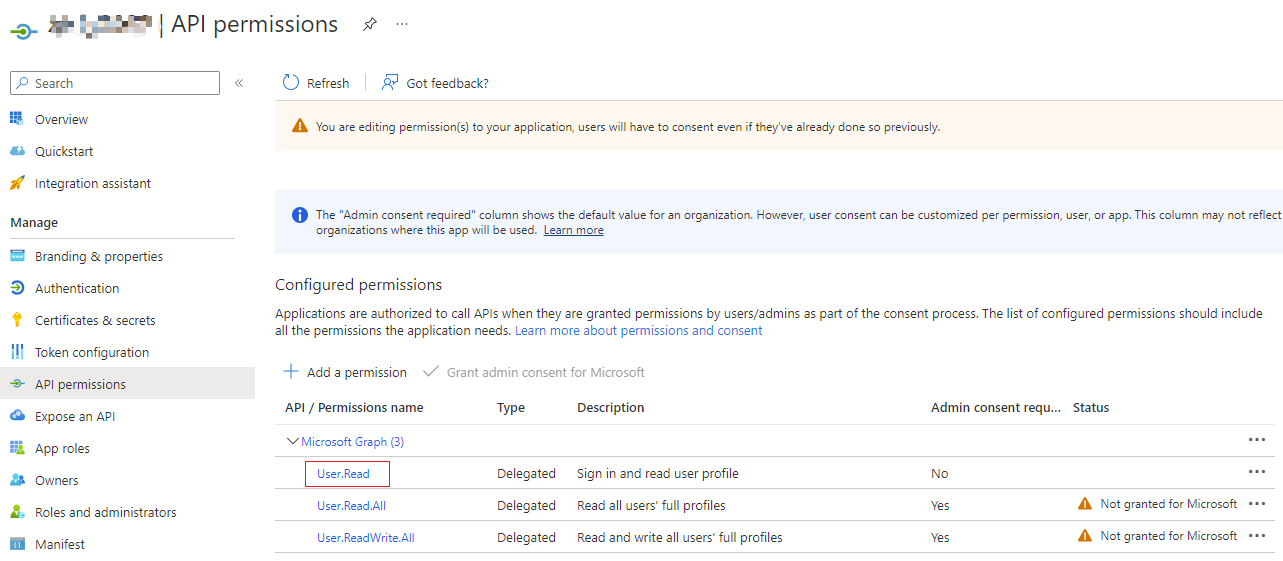This screenshot has width=1283, height=561.
Task: Click the Refresh icon in toolbar
Action: (x=291, y=82)
